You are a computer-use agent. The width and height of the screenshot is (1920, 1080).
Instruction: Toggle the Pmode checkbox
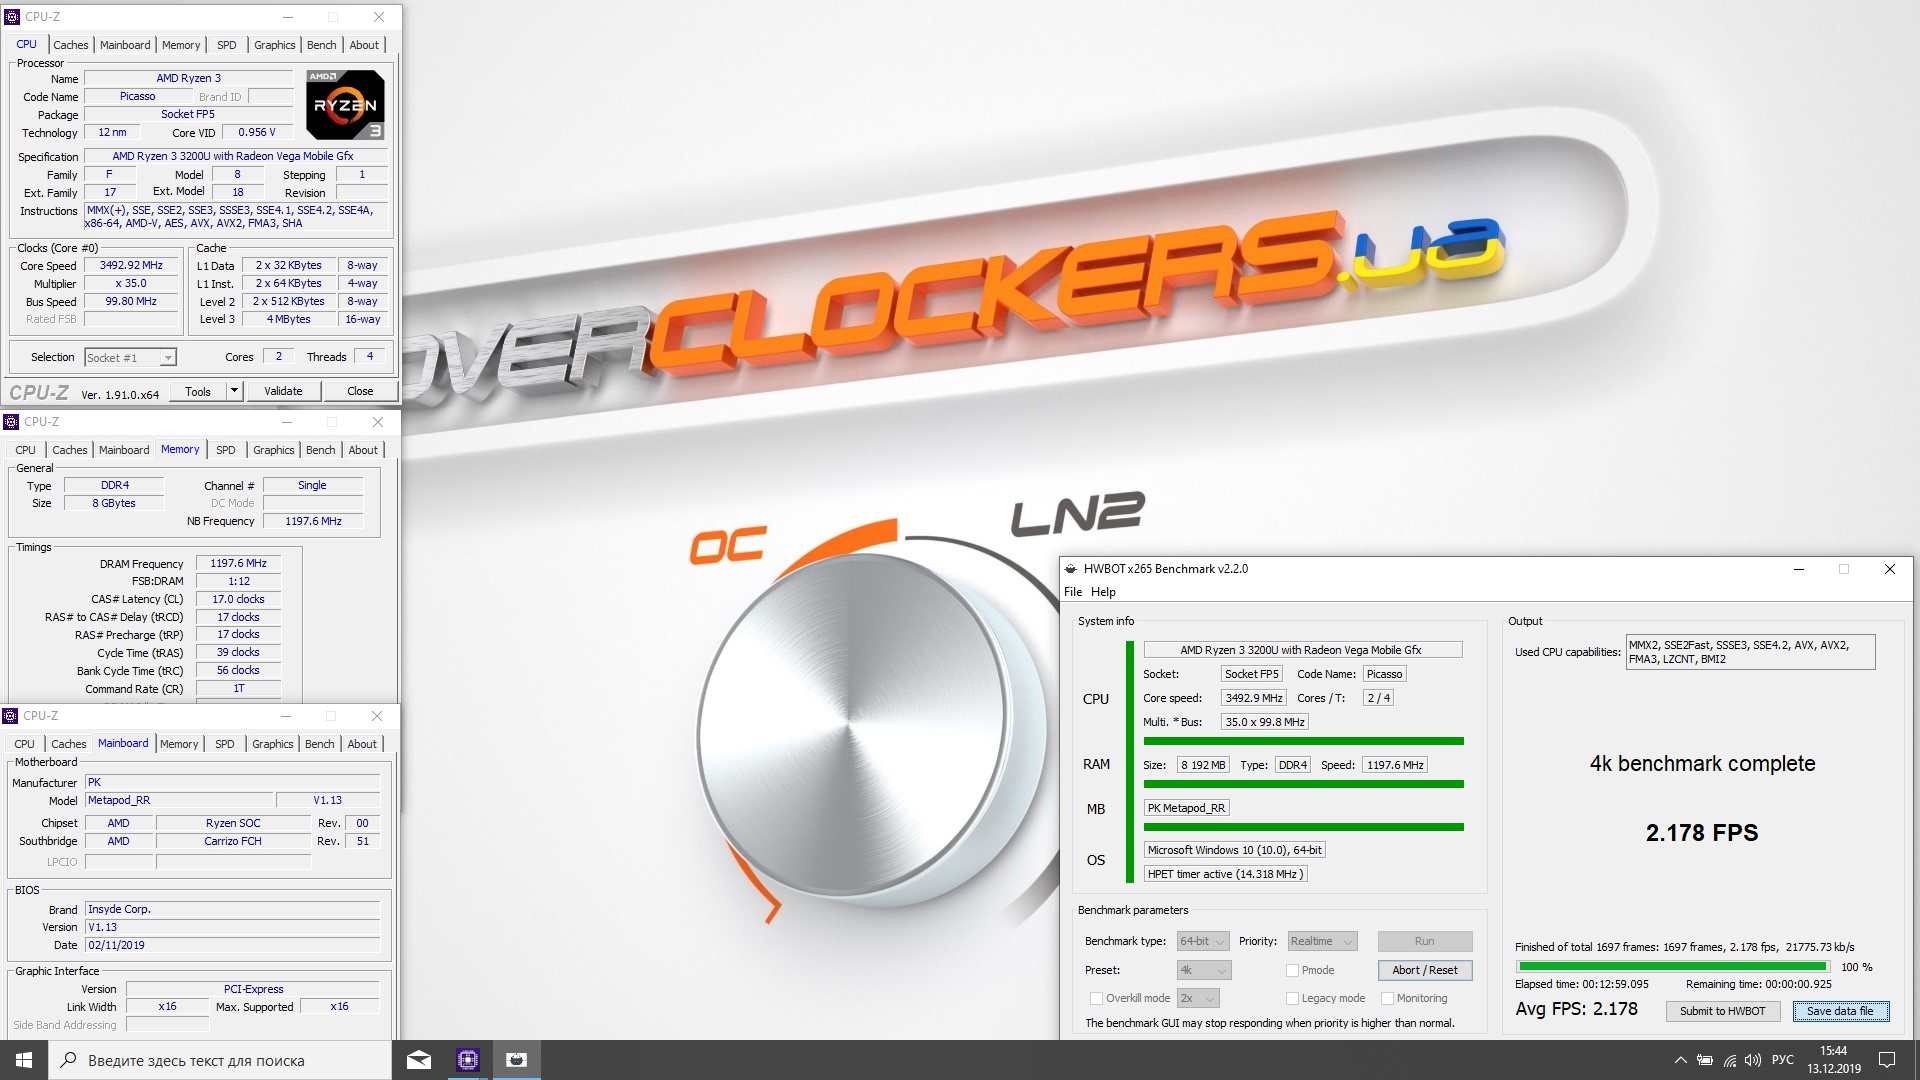pos(1292,970)
